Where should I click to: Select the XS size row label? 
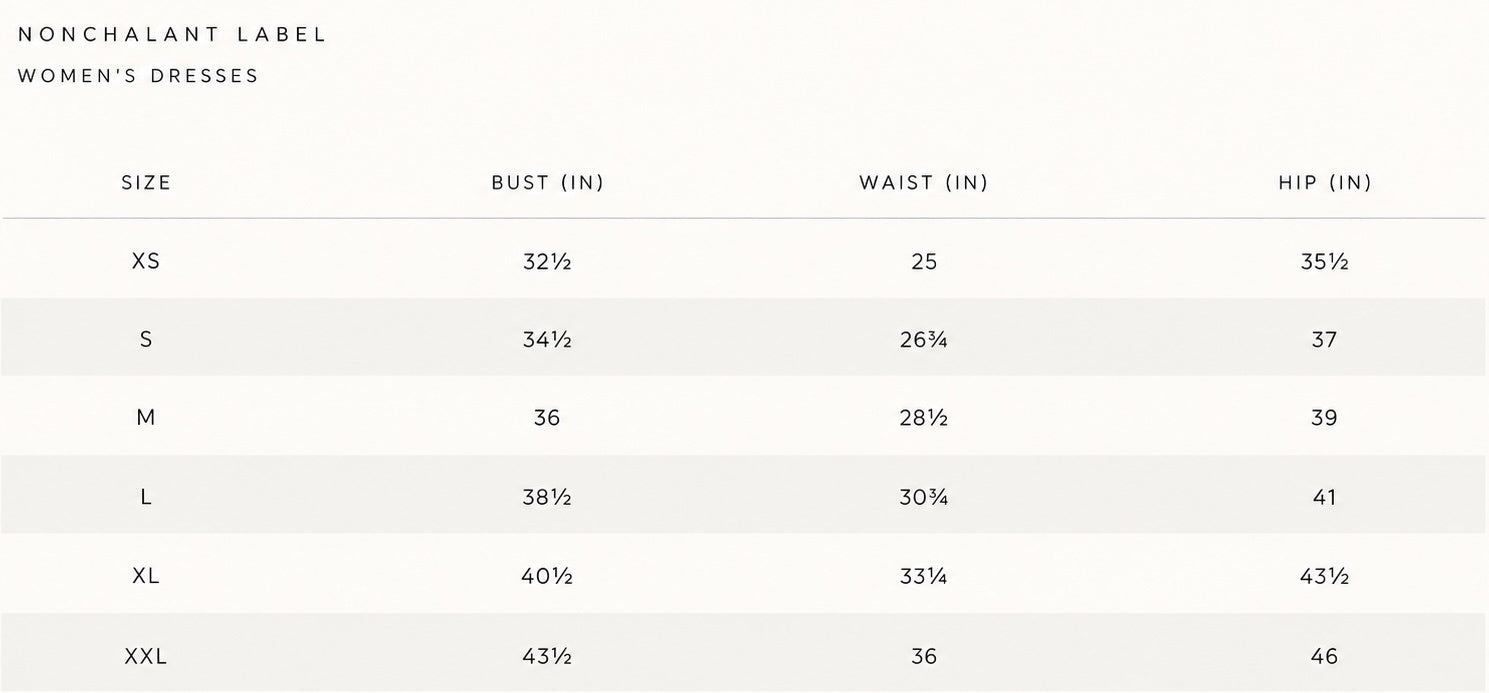point(146,261)
